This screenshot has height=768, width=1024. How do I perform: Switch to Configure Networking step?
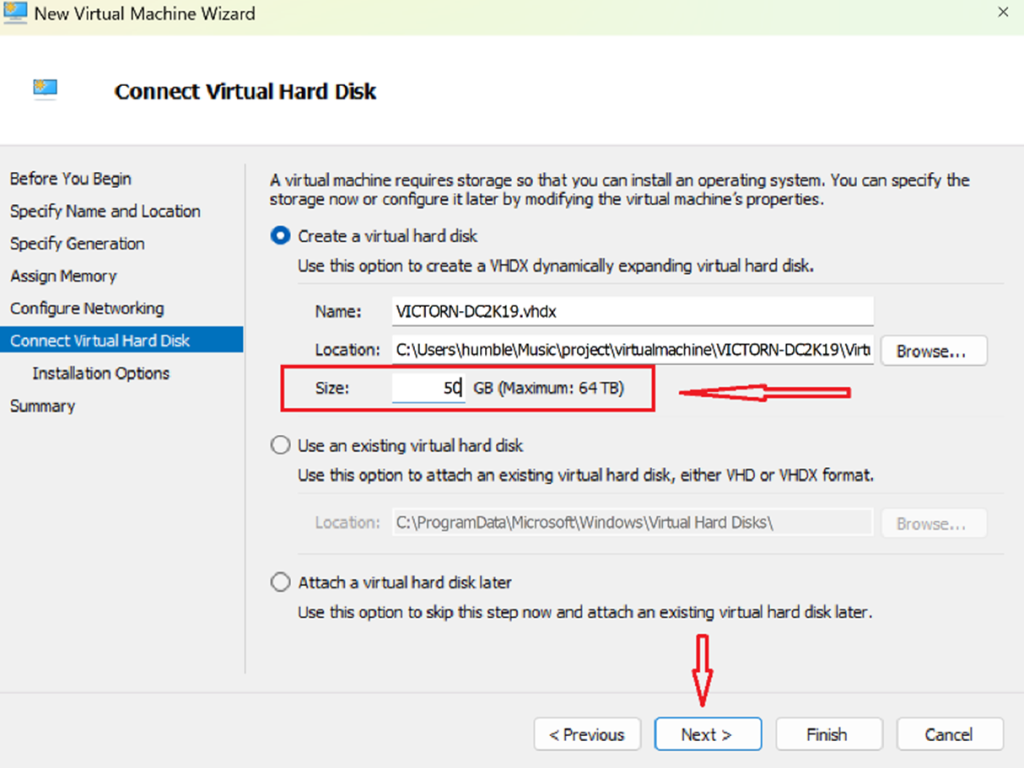point(87,308)
